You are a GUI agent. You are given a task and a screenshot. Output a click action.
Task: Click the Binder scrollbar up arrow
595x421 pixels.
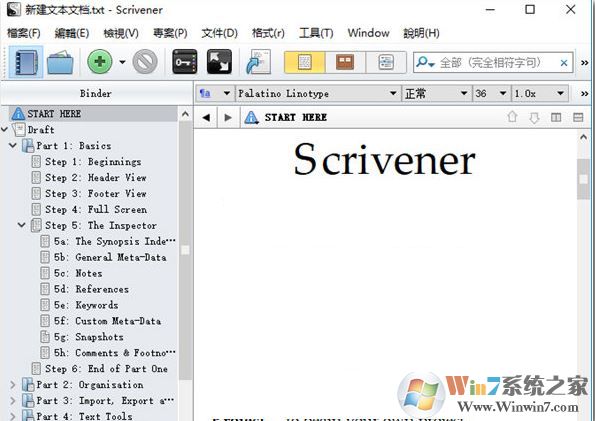pyautogui.click(x=185, y=114)
